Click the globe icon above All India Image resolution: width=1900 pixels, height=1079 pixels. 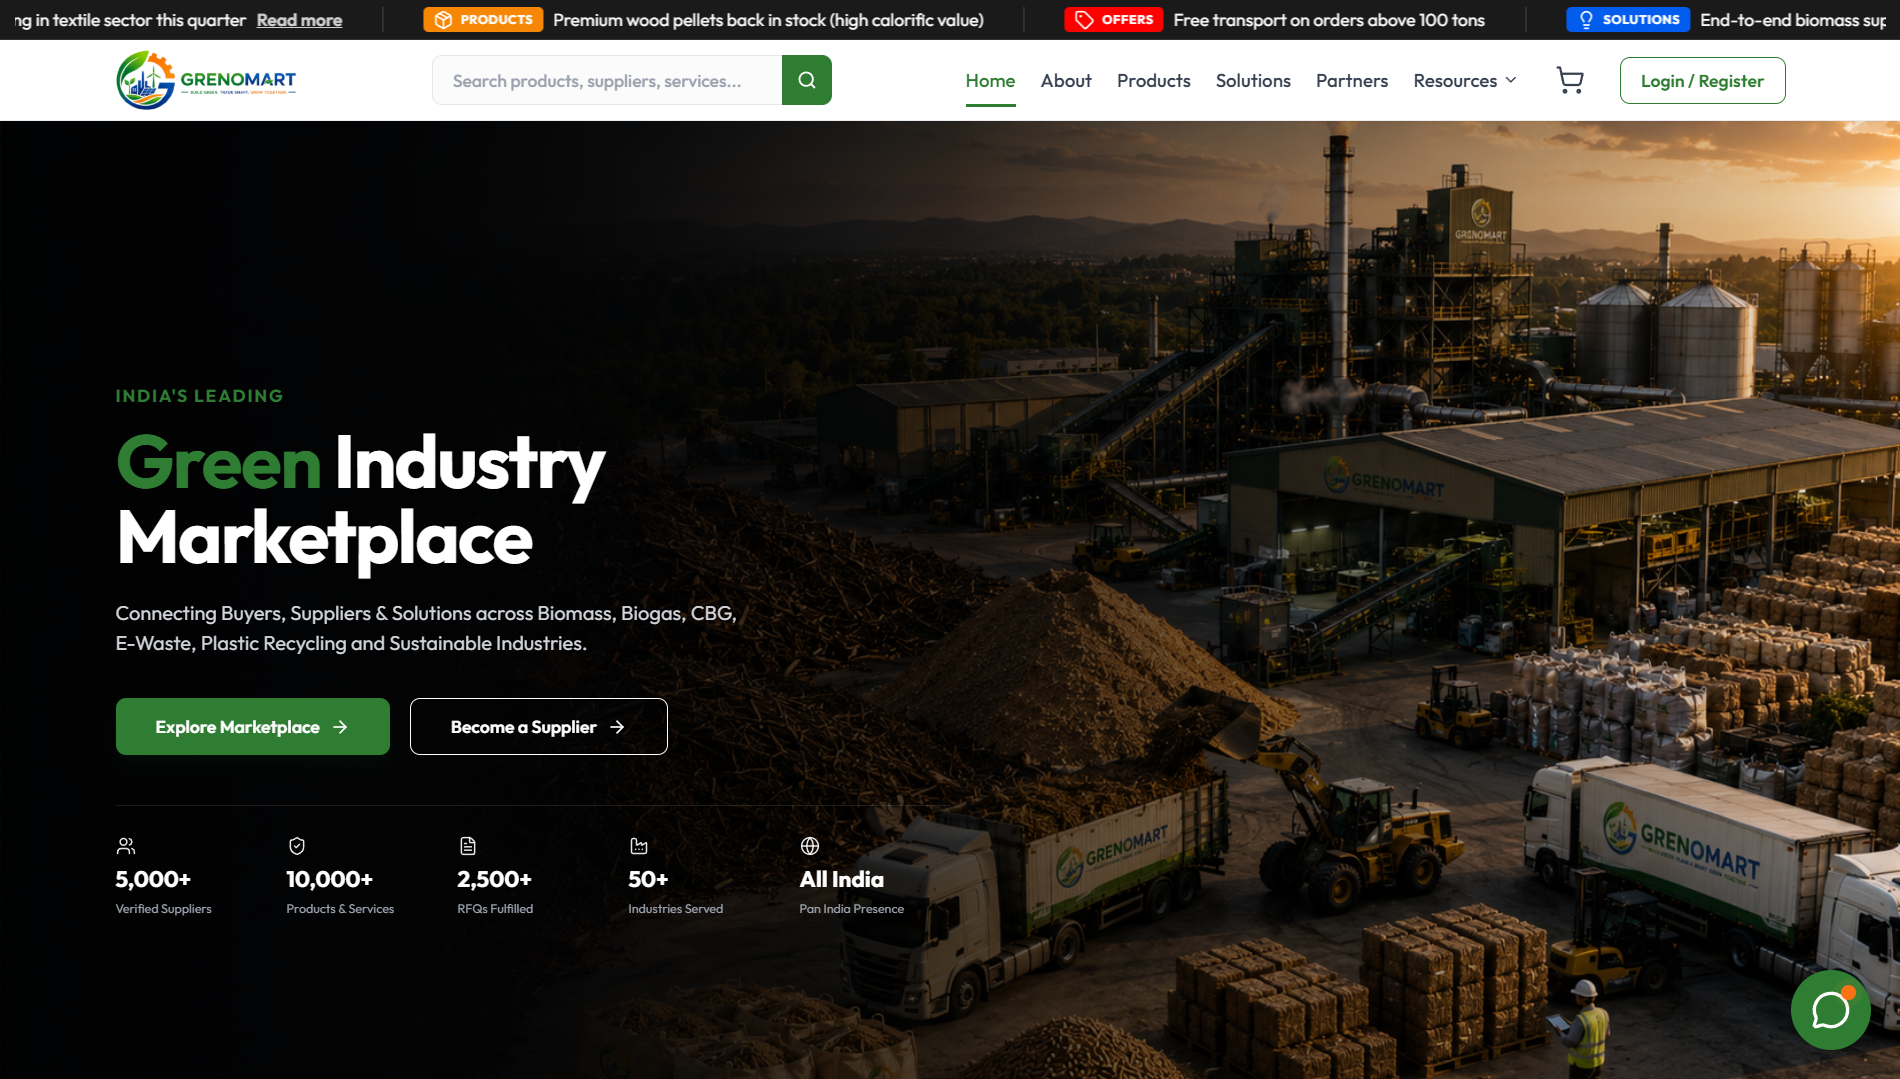(x=809, y=846)
